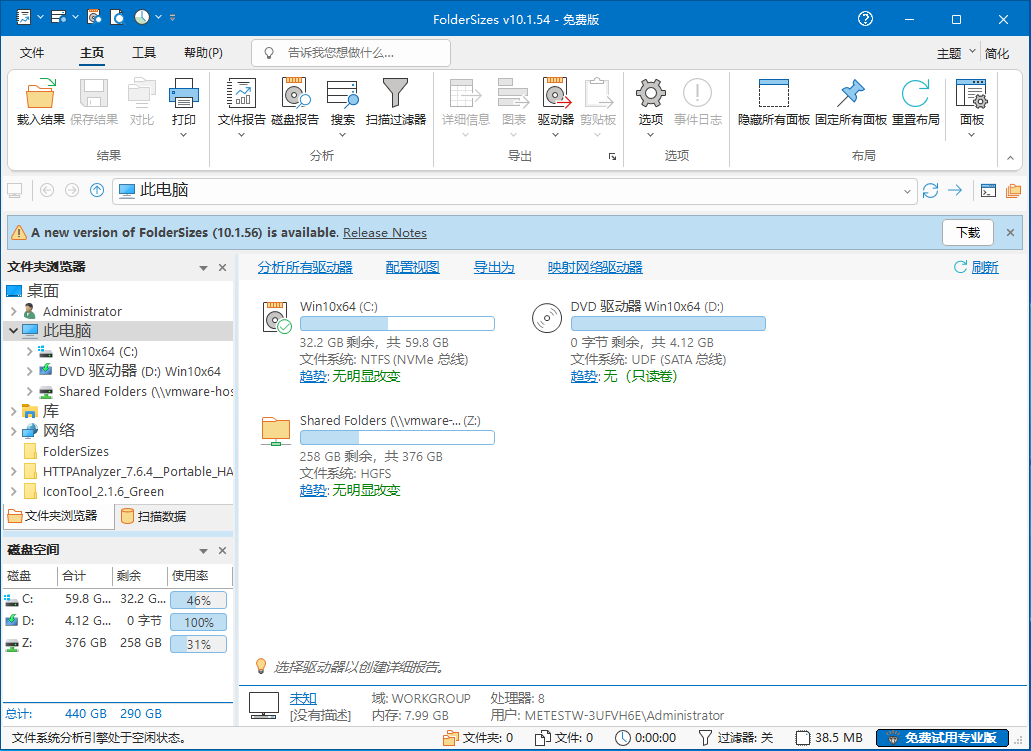Viewport: 1031px width, 751px height.
Task: Click the 告诉我您想做什么 search field
Action: (350, 53)
